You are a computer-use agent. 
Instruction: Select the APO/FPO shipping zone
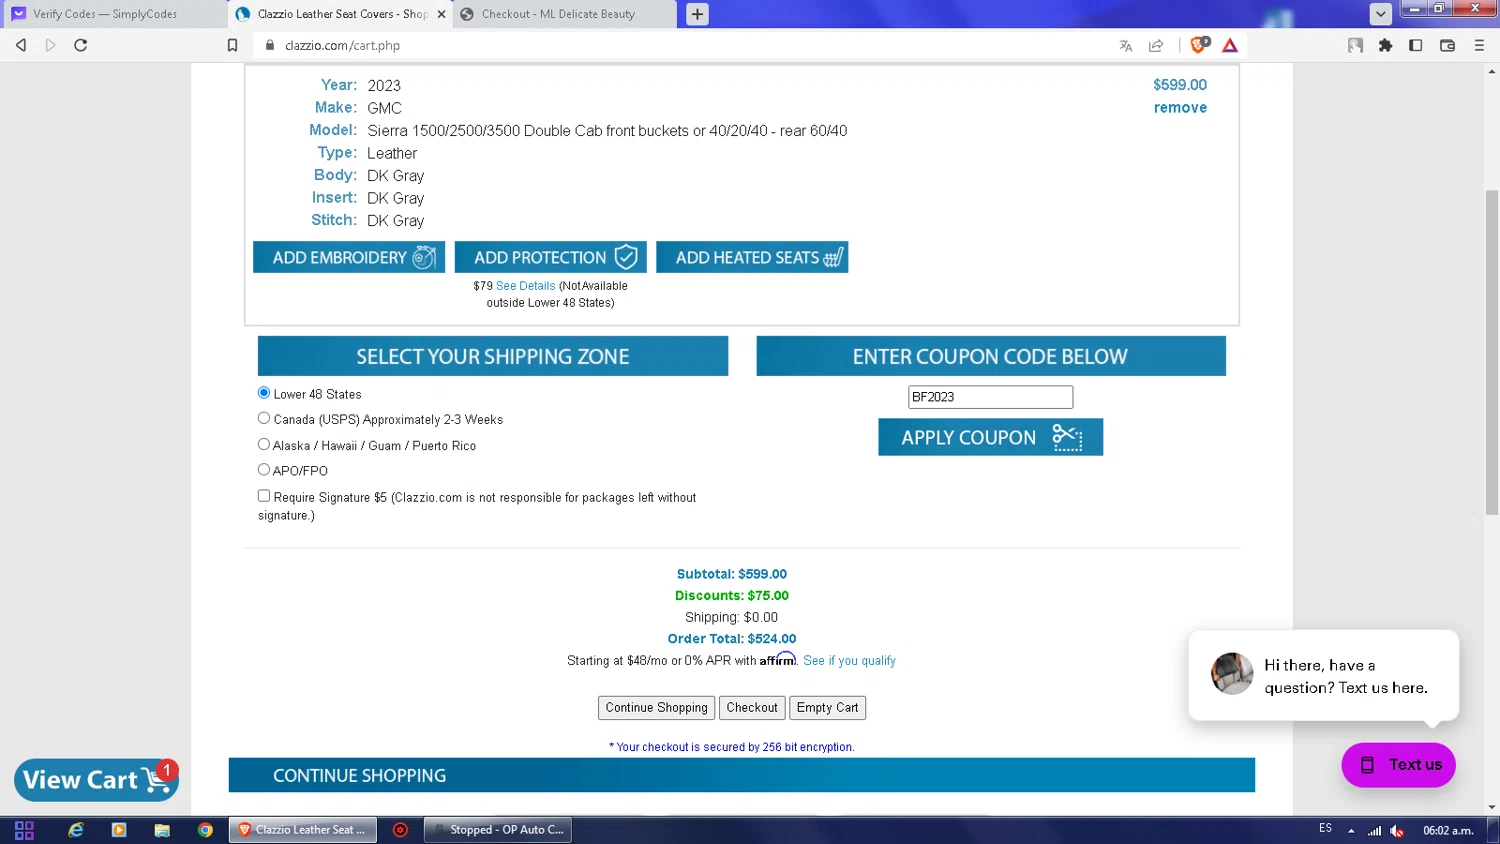(x=264, y=469)
